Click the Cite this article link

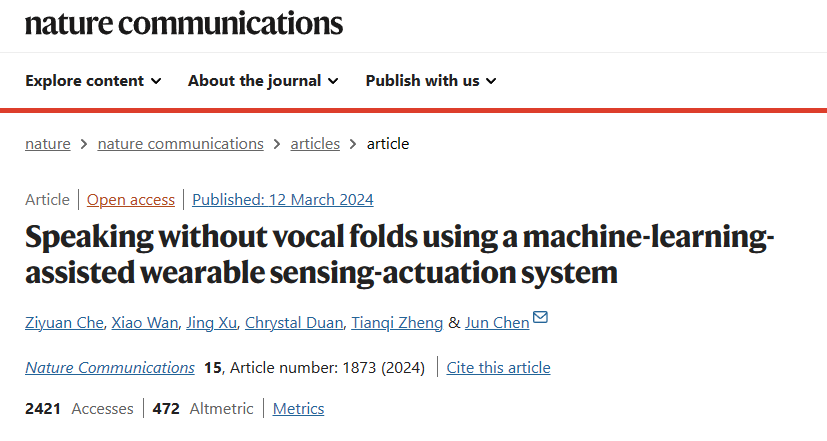pos(498,368)
